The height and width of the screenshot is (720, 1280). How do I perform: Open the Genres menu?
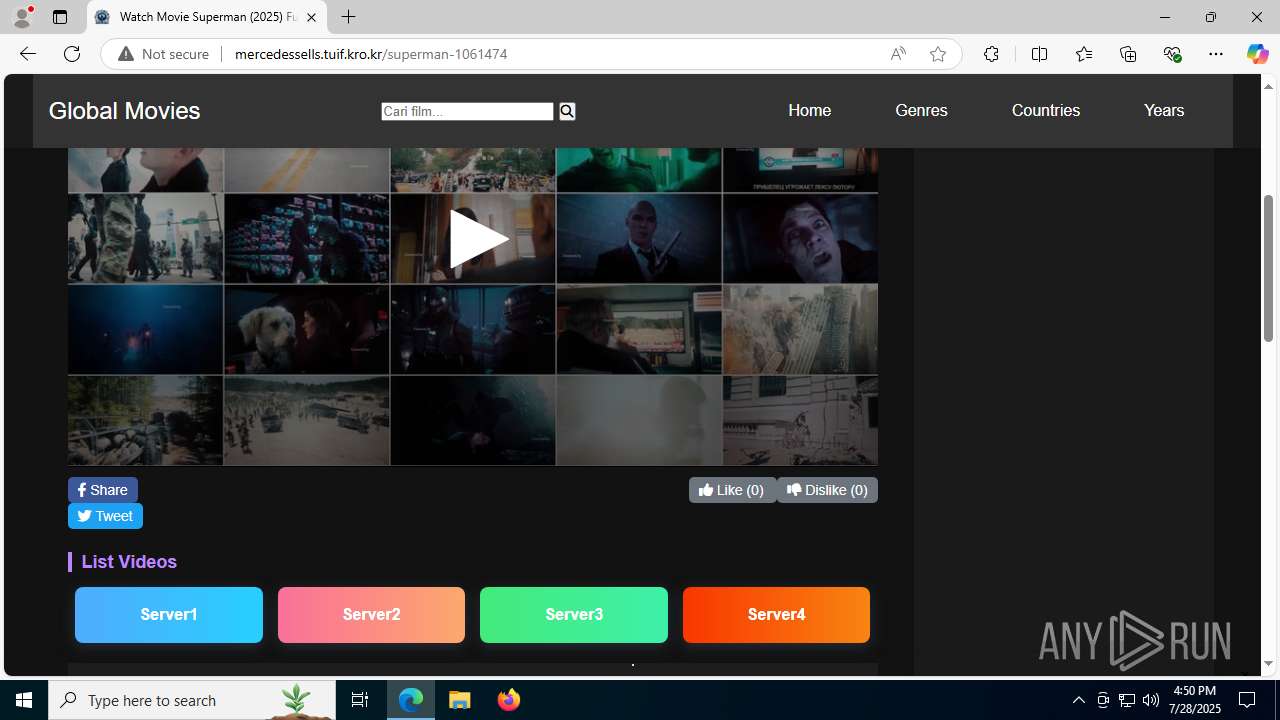pyautogui.click(x=921, y=110)
